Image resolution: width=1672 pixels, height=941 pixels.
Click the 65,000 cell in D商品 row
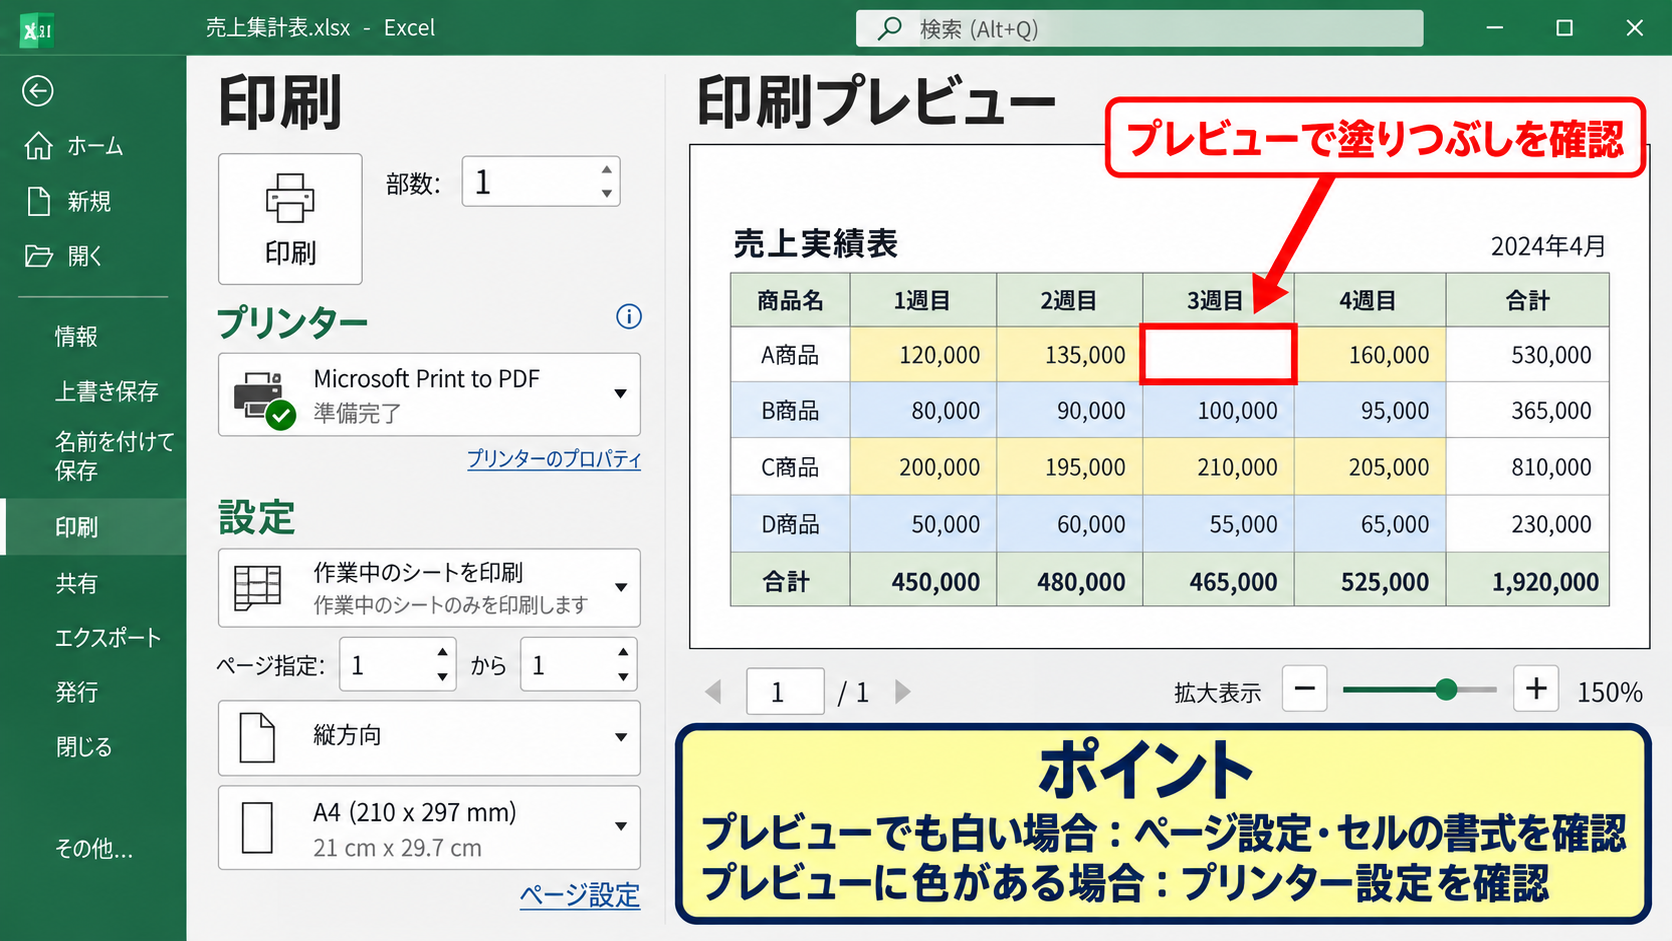tap(1370, 524)
